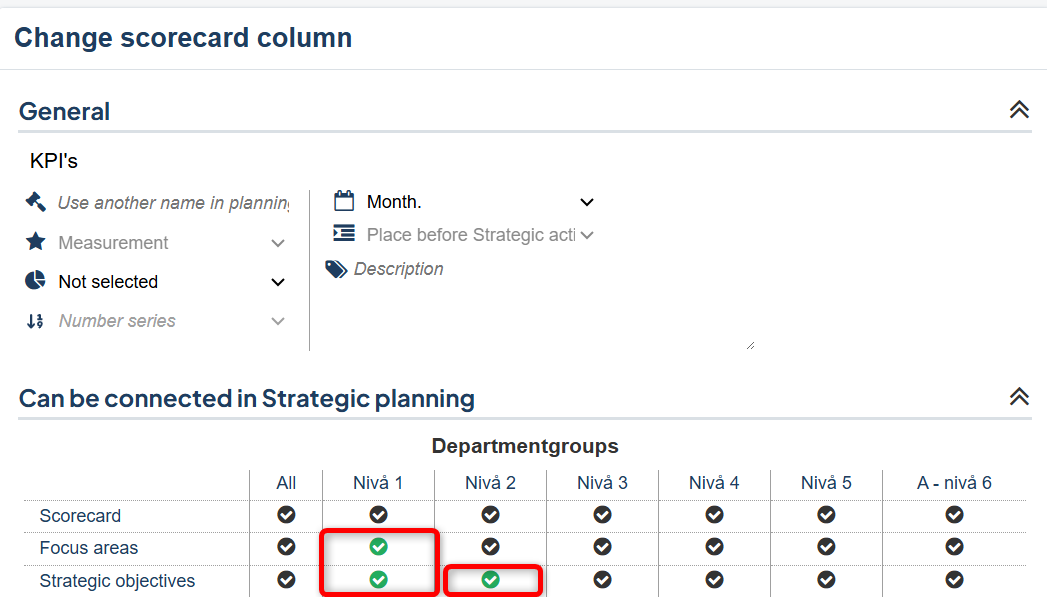Click the star icon next to Measurement

click(x=36, y=242)
